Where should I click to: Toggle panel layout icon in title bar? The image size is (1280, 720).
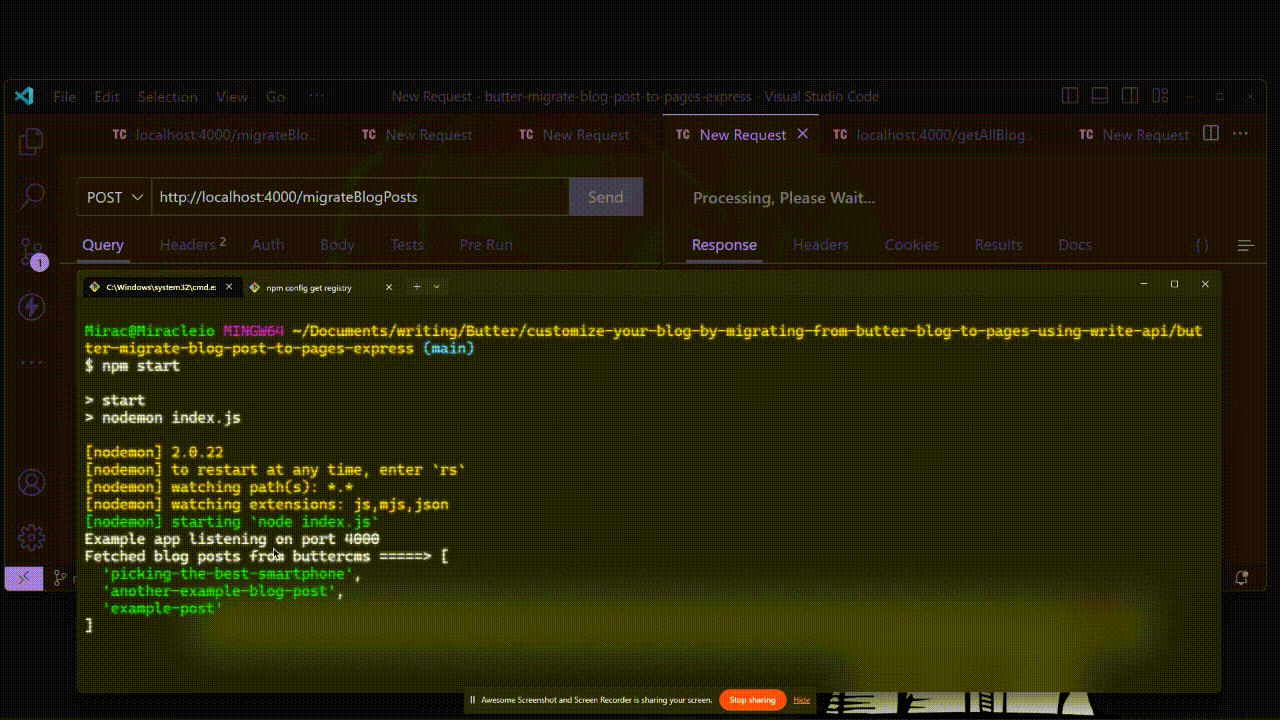pos(1100,96)
